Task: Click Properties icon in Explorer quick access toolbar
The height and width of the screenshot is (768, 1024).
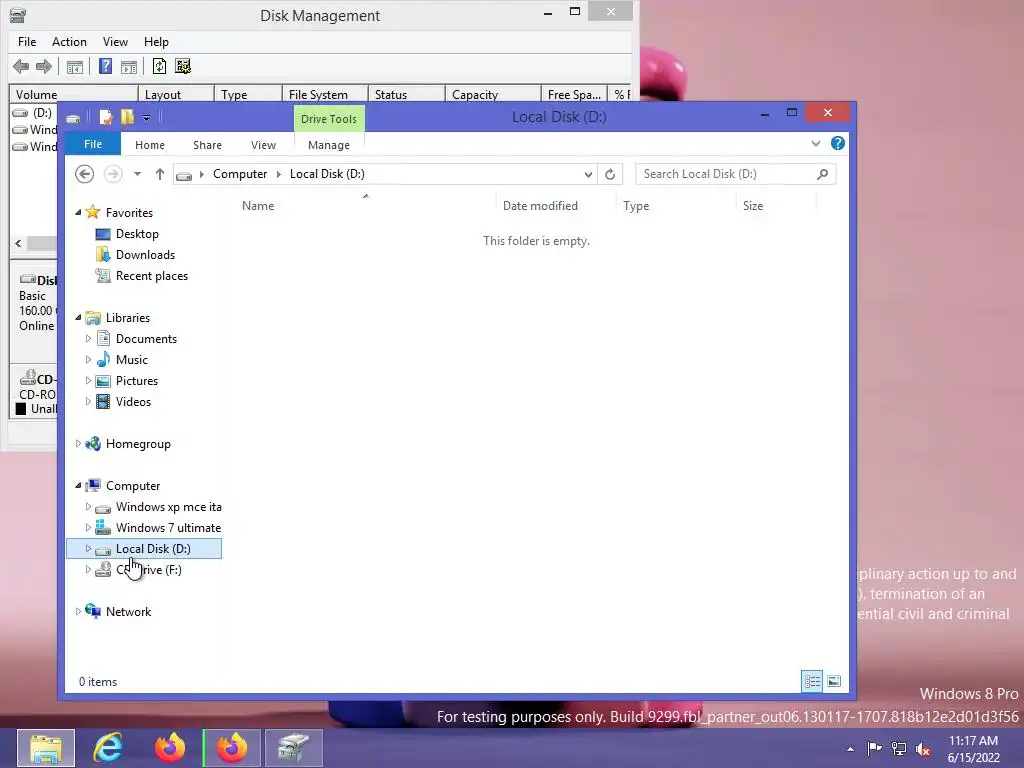Action: pyautogui.click(x=105, y=117)
